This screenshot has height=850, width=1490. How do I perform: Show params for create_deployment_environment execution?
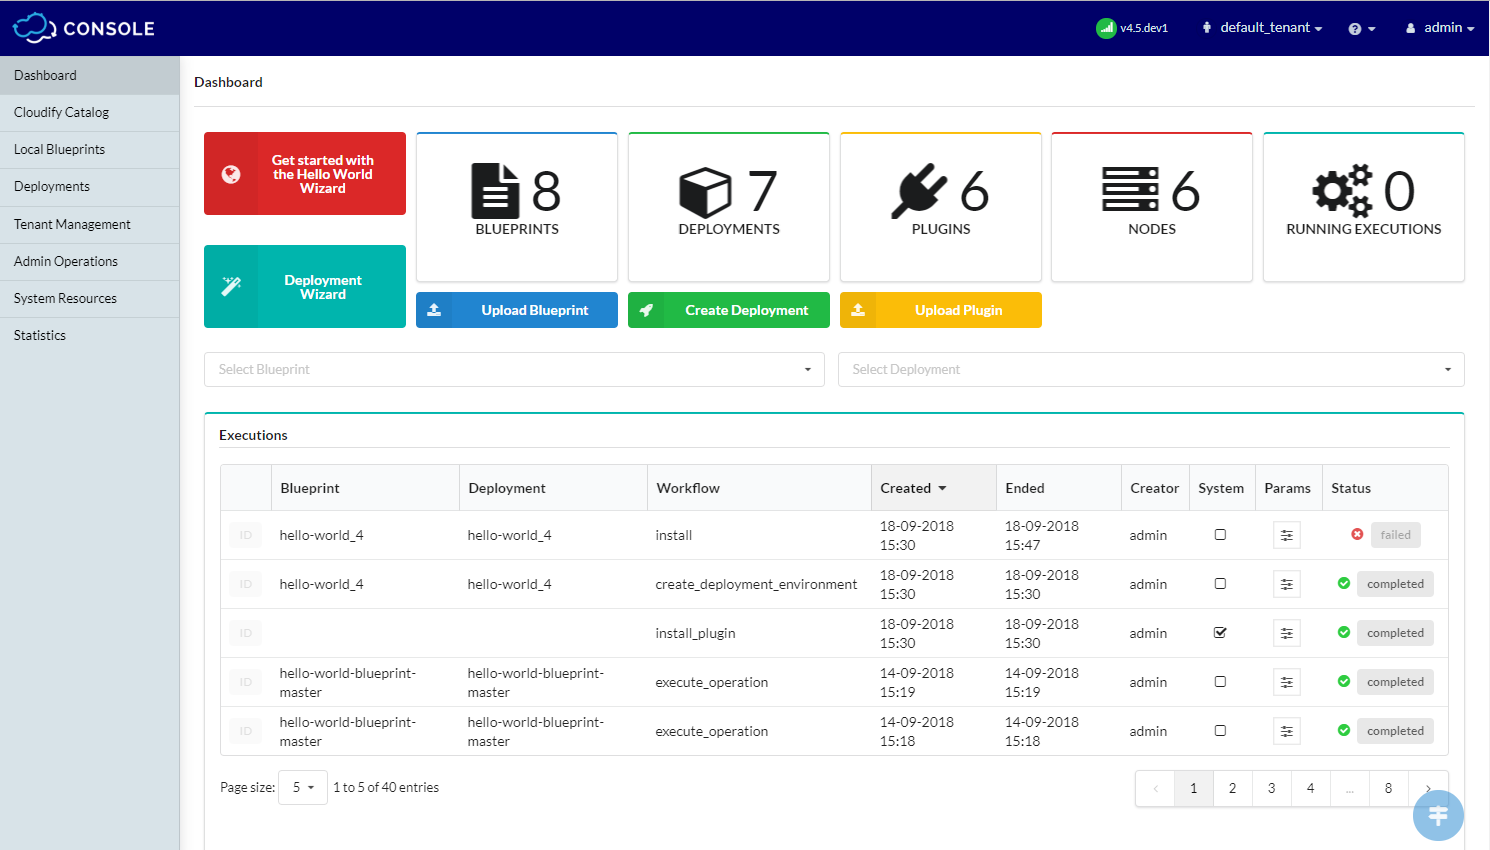[1287, 584]
